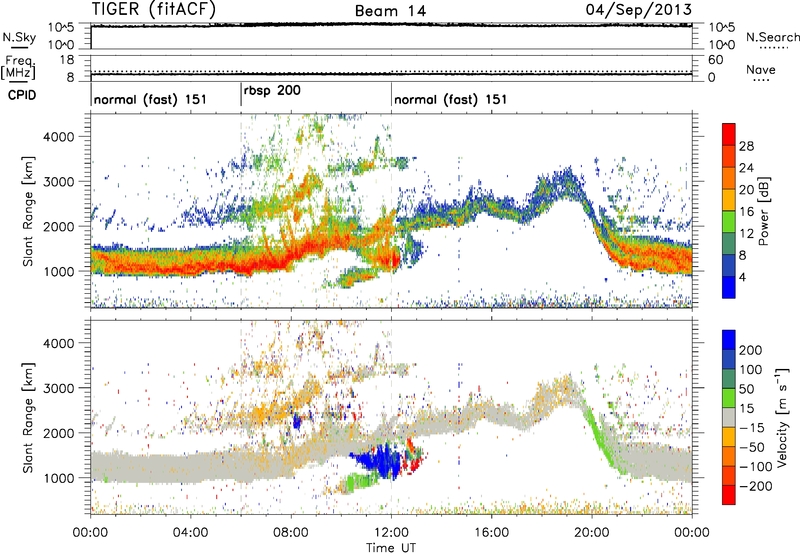Click the CPID row label
Image resolution: width=800 pixels, height=554 pixels.
(21, 95)
